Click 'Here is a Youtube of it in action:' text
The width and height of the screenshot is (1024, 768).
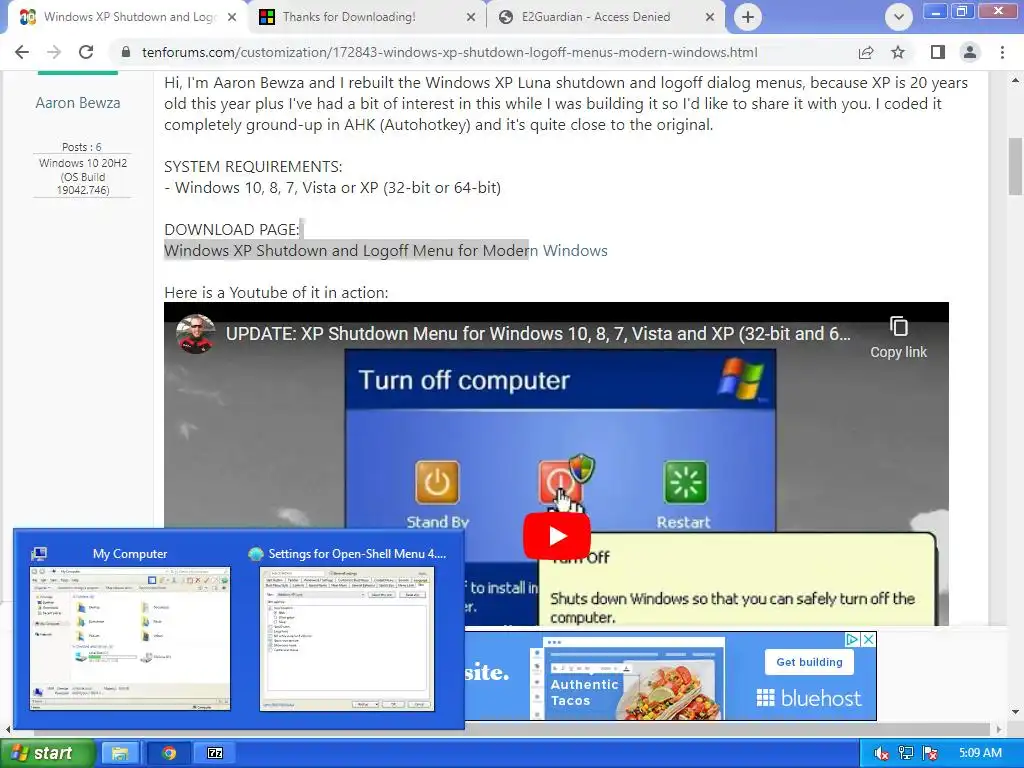coord(276,293)
